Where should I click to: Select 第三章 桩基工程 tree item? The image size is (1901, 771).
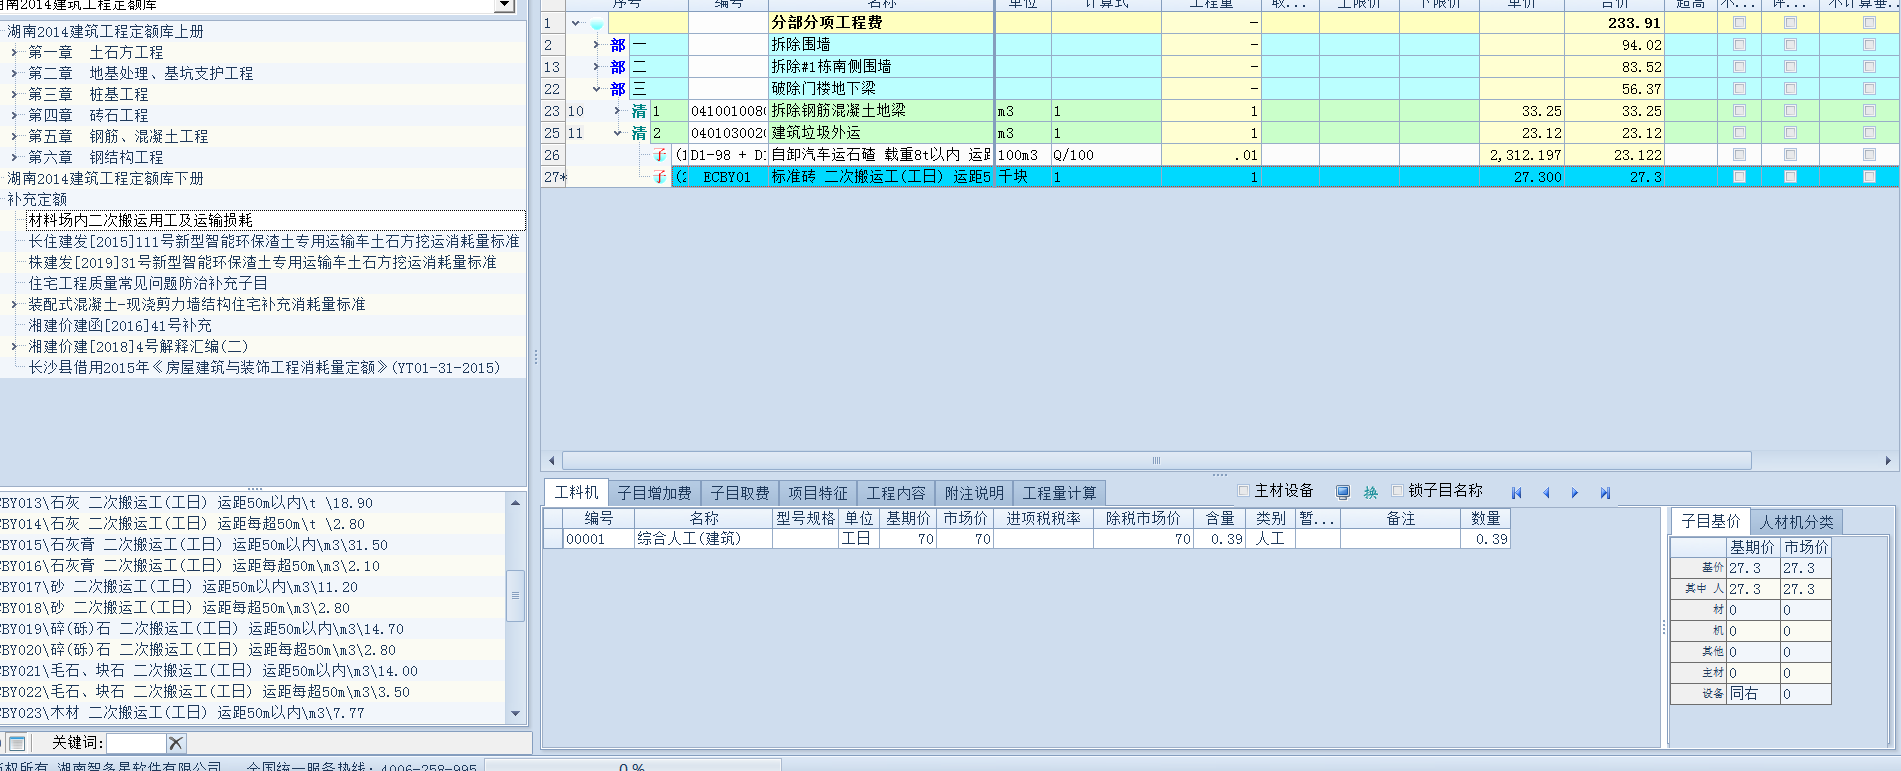(88, 94)
